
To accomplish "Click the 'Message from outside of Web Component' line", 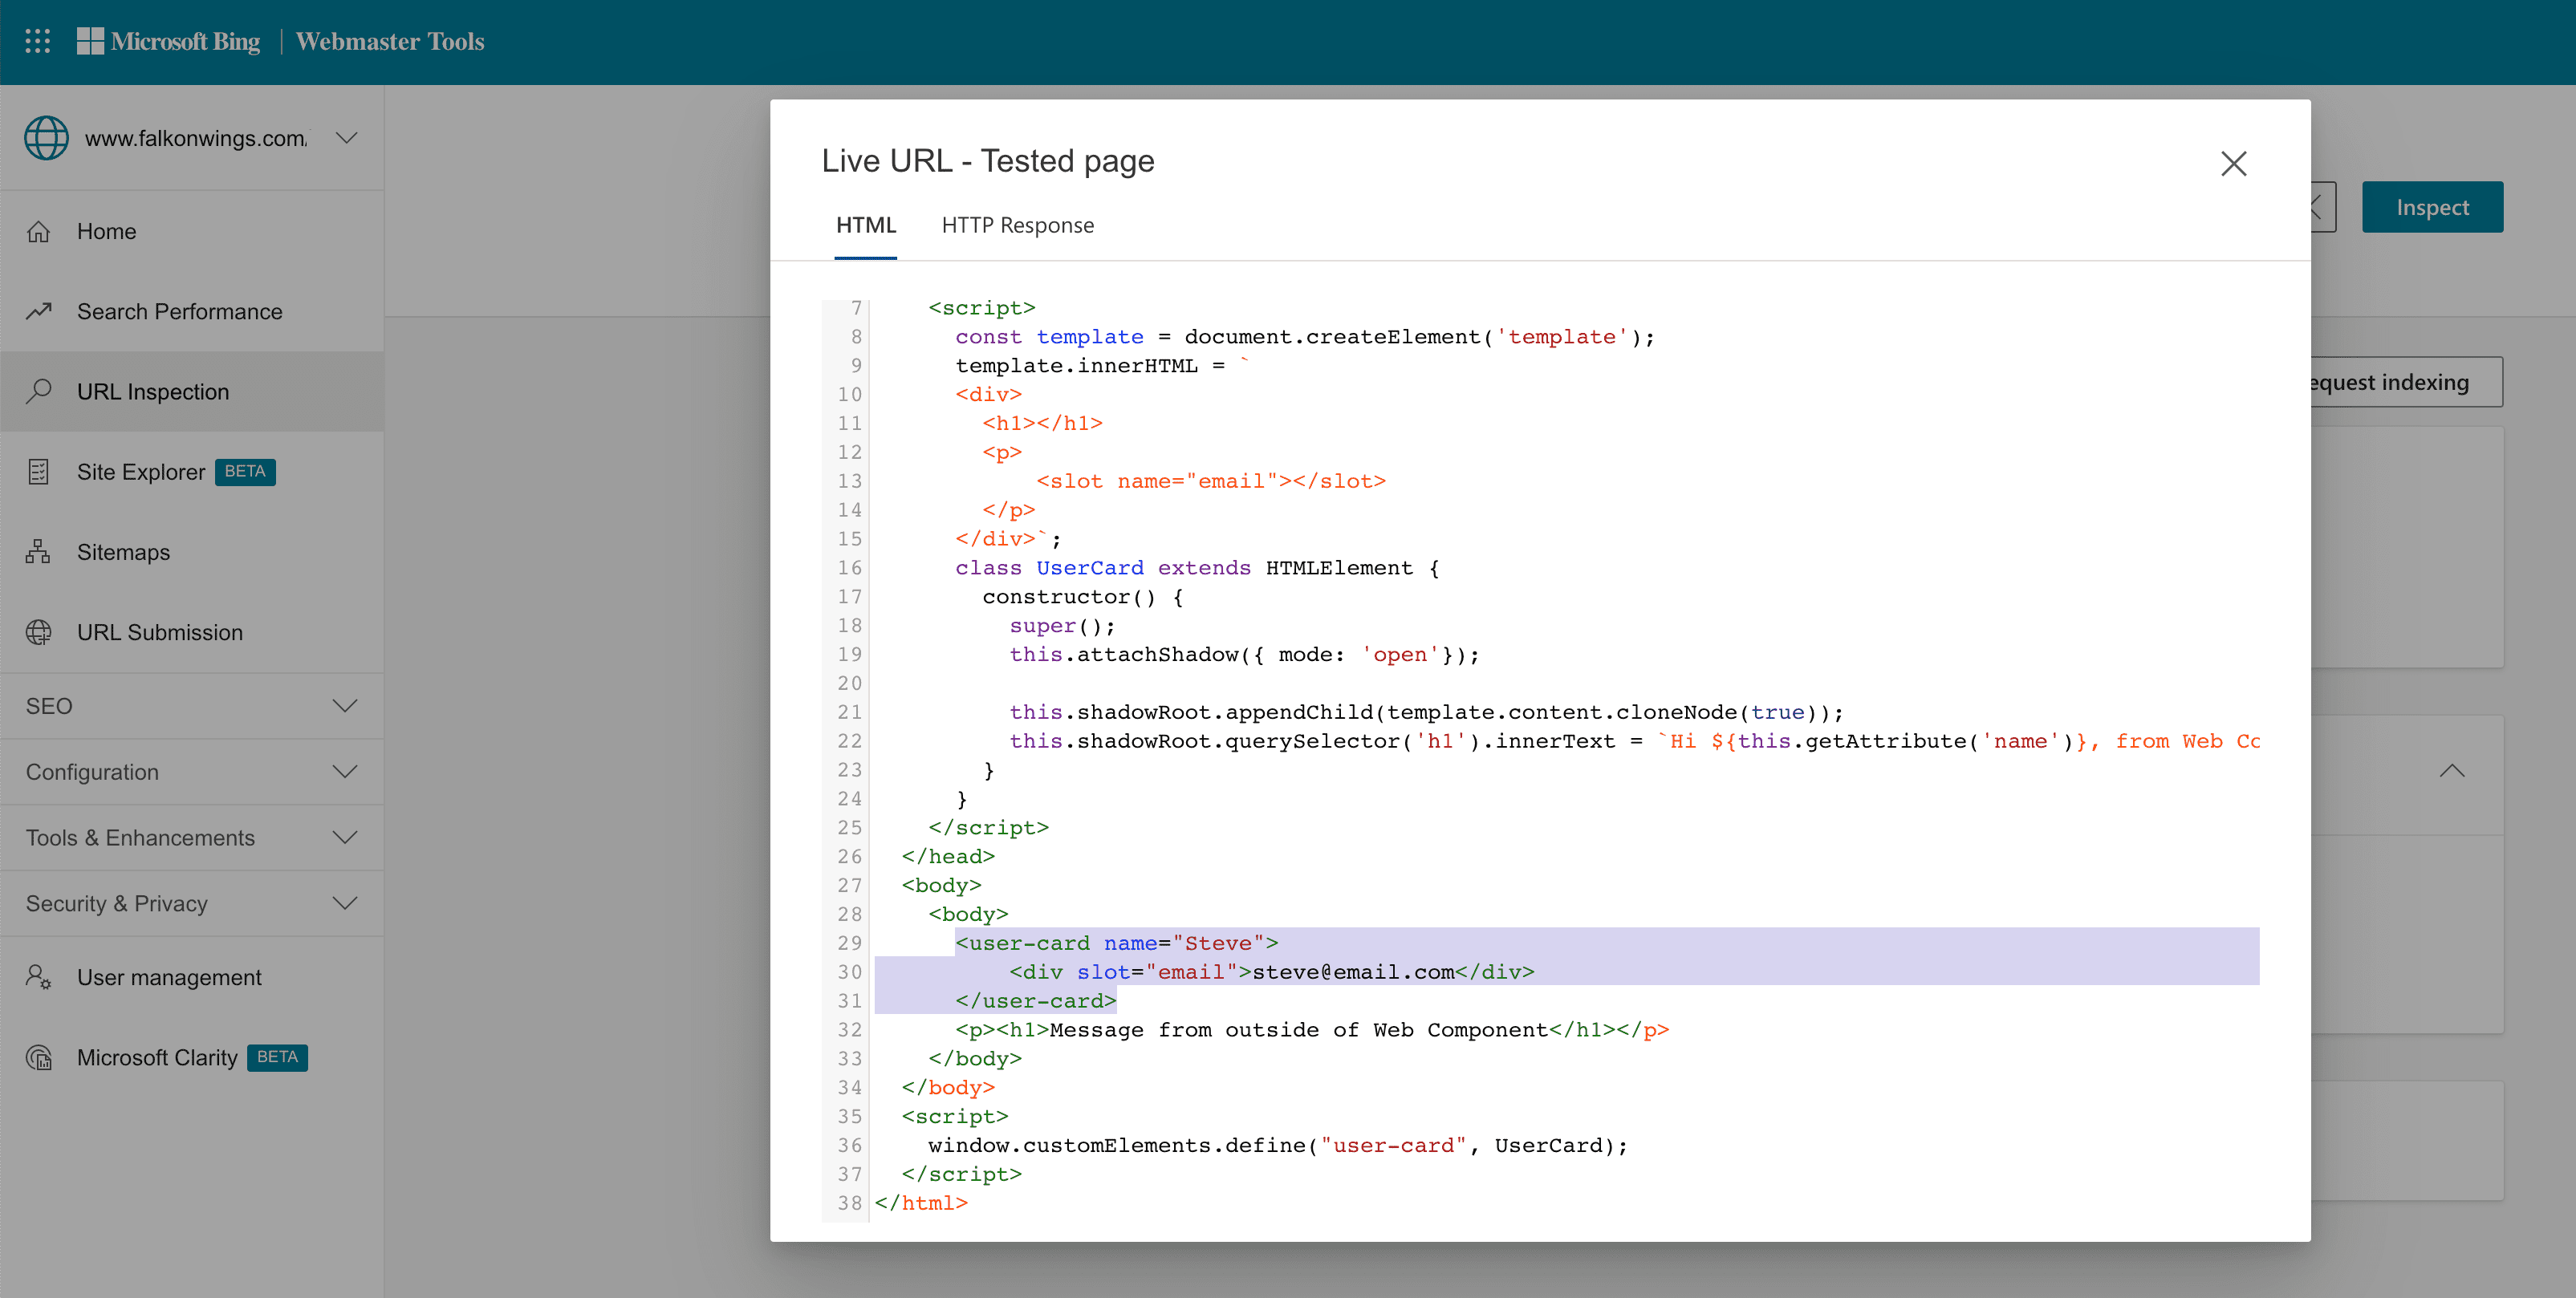I will (x=1312, y=1030).
